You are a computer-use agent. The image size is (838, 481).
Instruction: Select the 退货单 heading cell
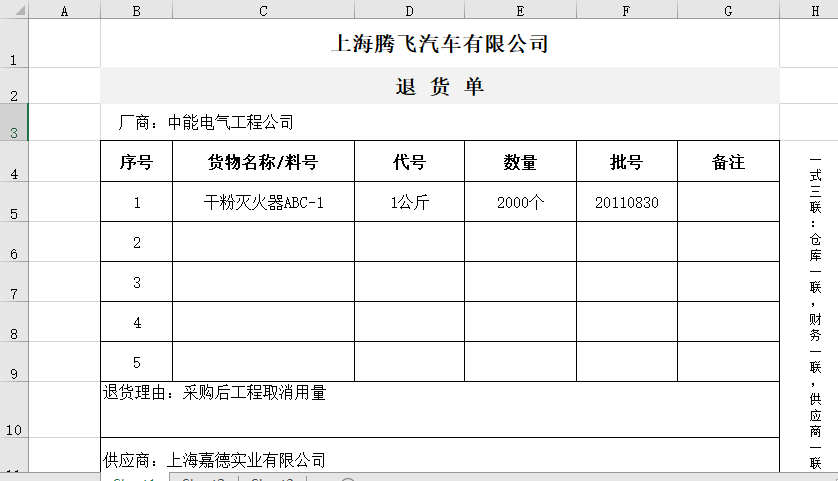[439, 87]
